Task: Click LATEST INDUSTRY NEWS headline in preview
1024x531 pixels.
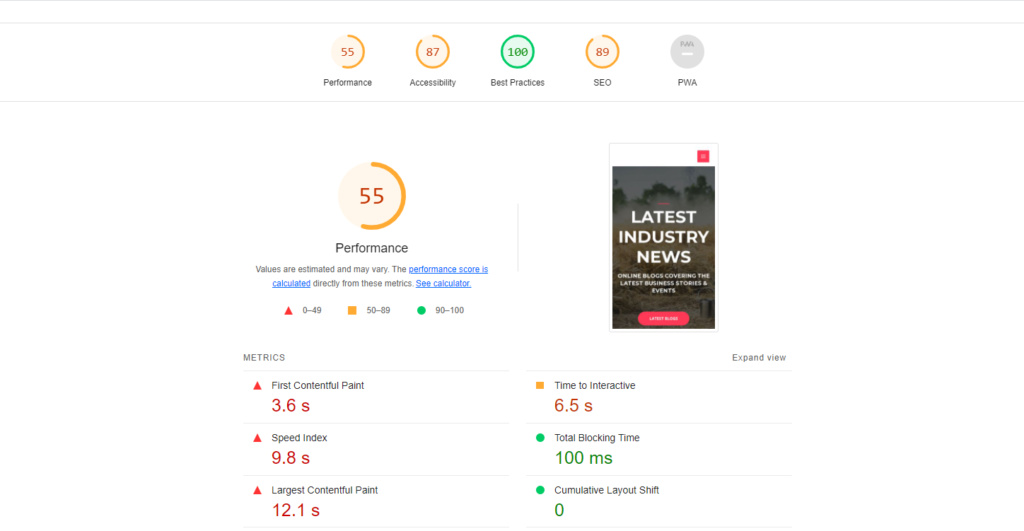Action: coord(664,237)
